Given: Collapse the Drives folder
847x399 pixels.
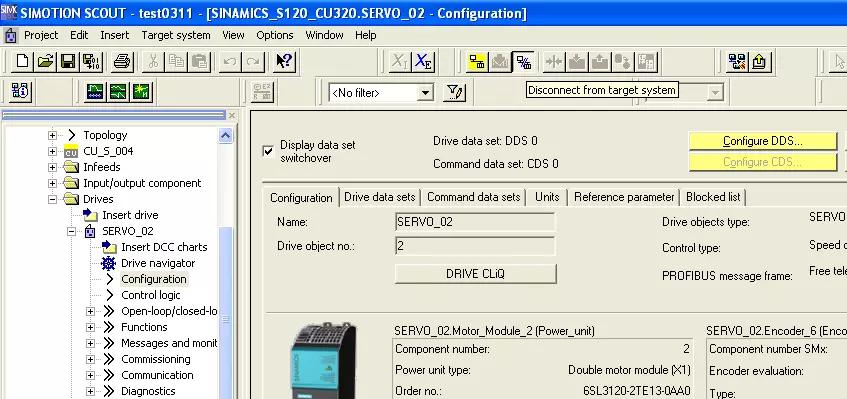Looking at the screenshot, I should coord(52,199).
